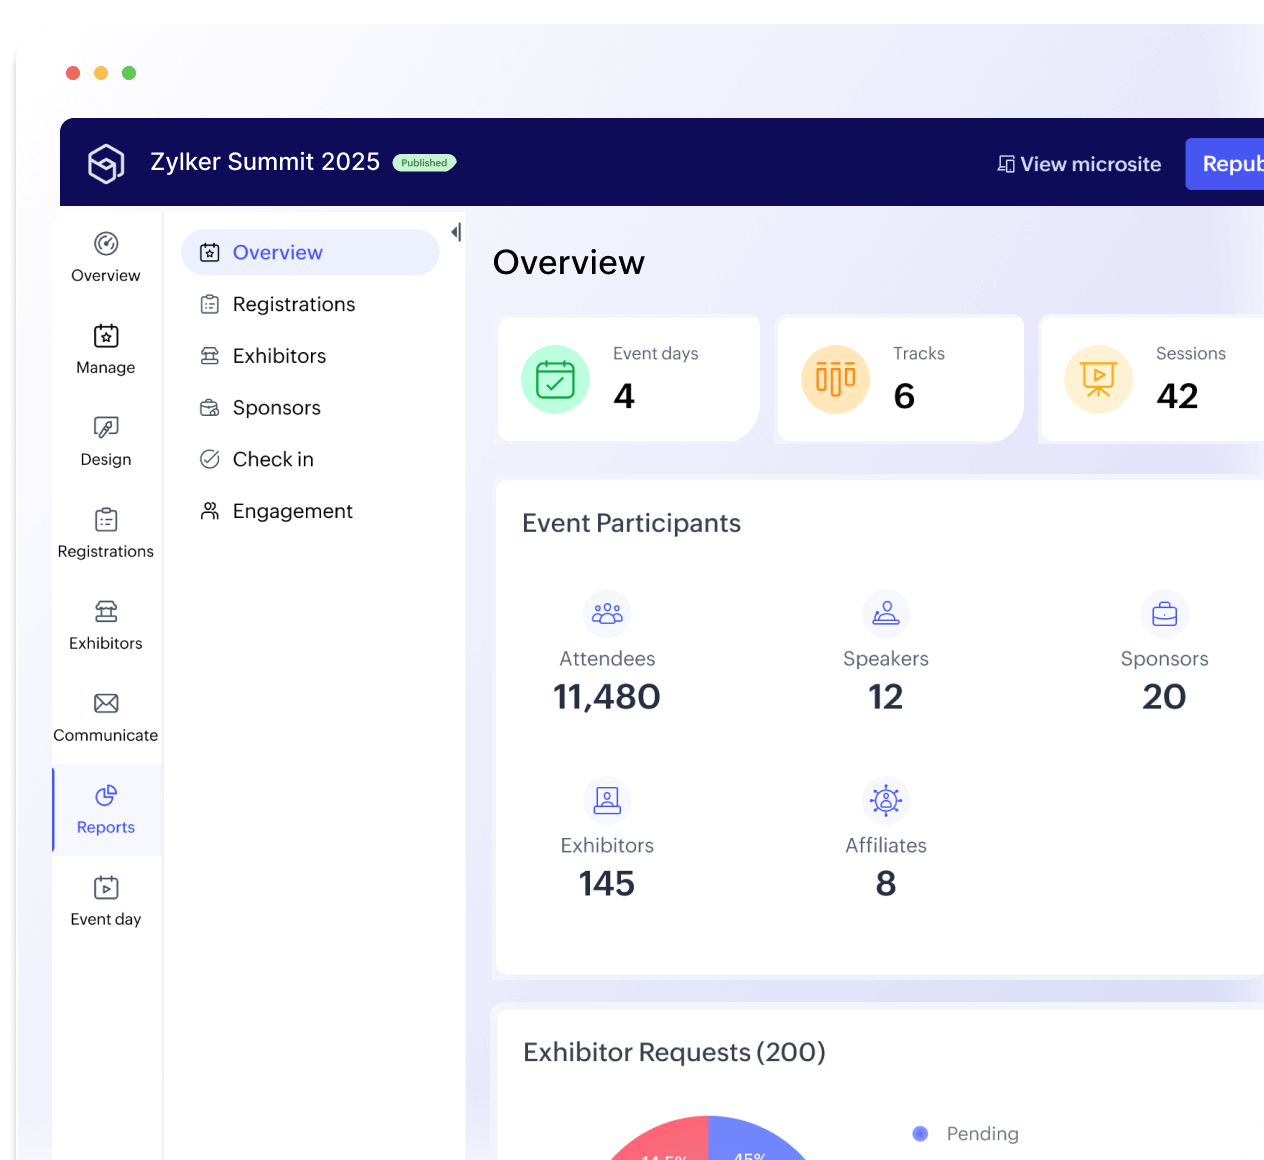The image size is (1264, 1160).
Task: Open Registrations in the submenu
Action: pyautogui.click(x=293, y=305)
